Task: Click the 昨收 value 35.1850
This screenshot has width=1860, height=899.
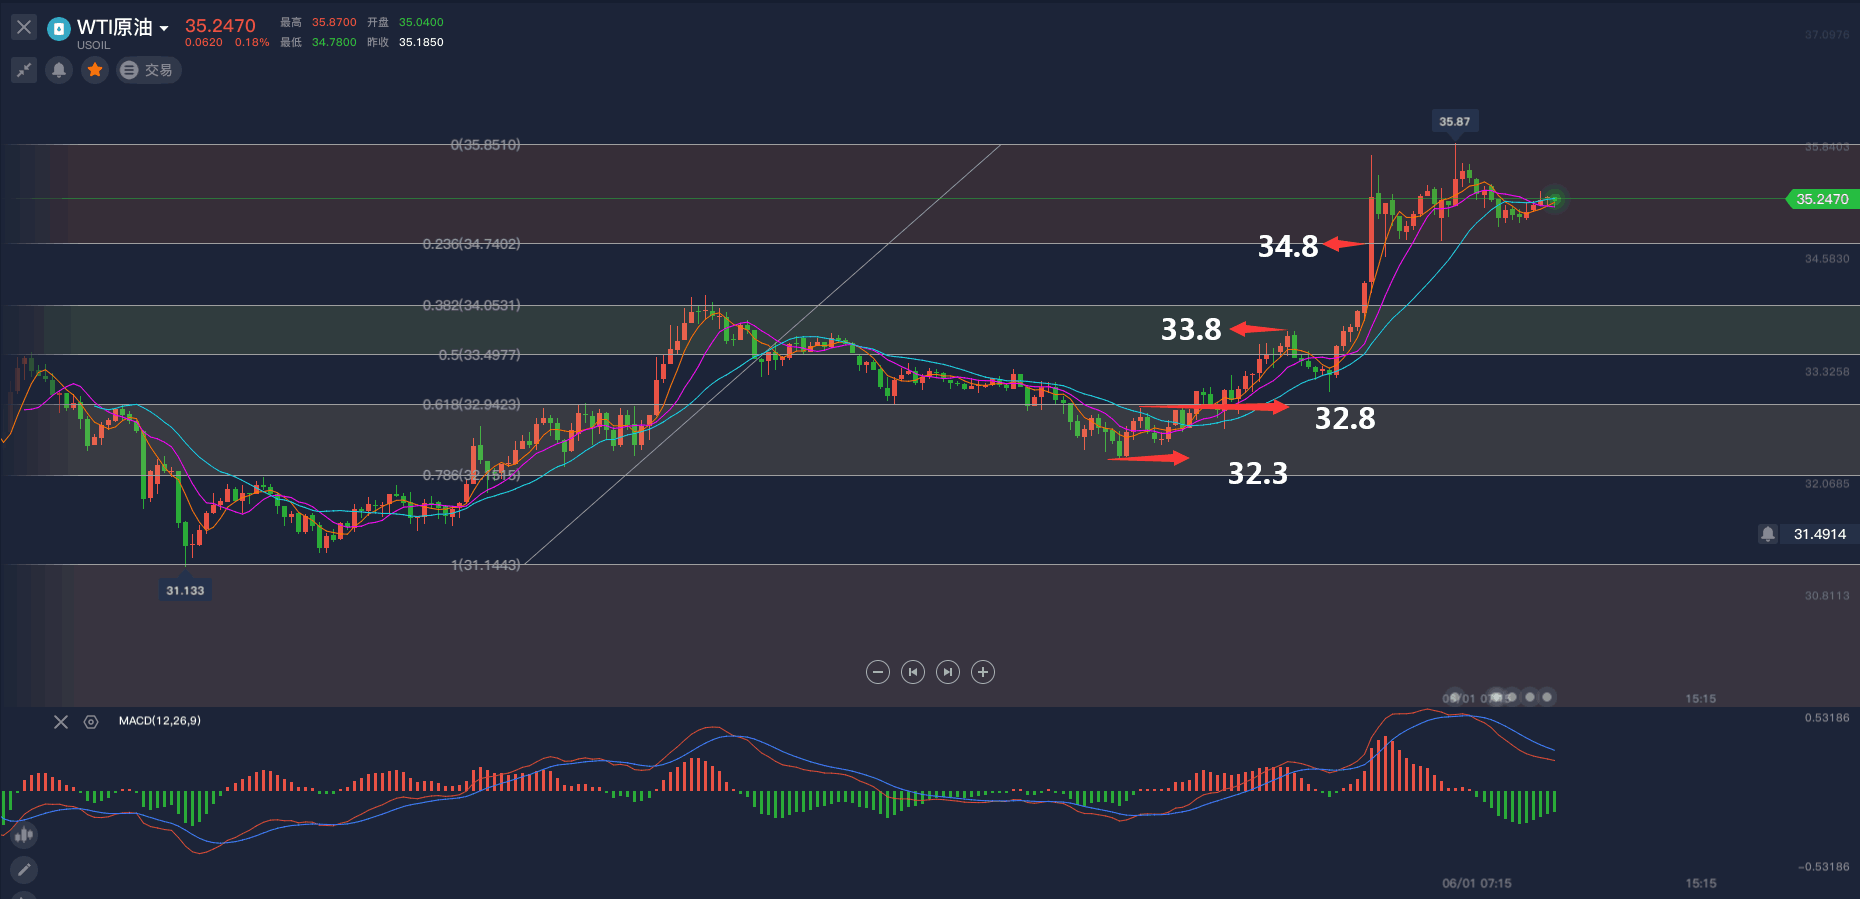Action: 421,42
